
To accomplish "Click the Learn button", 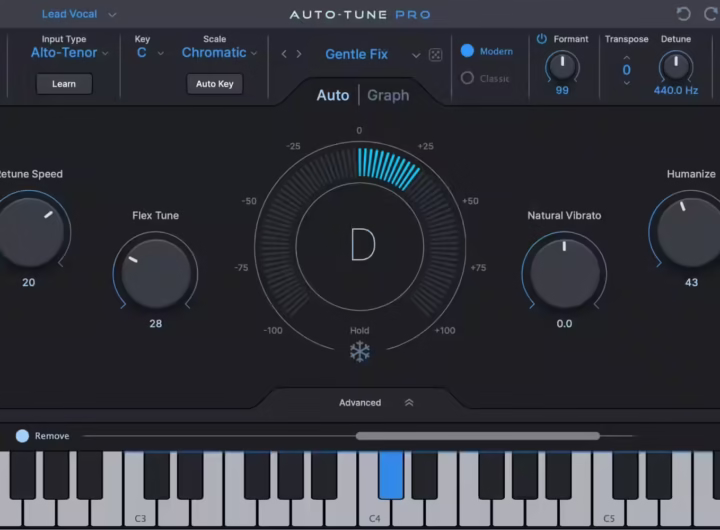I will tap(64, 84).
